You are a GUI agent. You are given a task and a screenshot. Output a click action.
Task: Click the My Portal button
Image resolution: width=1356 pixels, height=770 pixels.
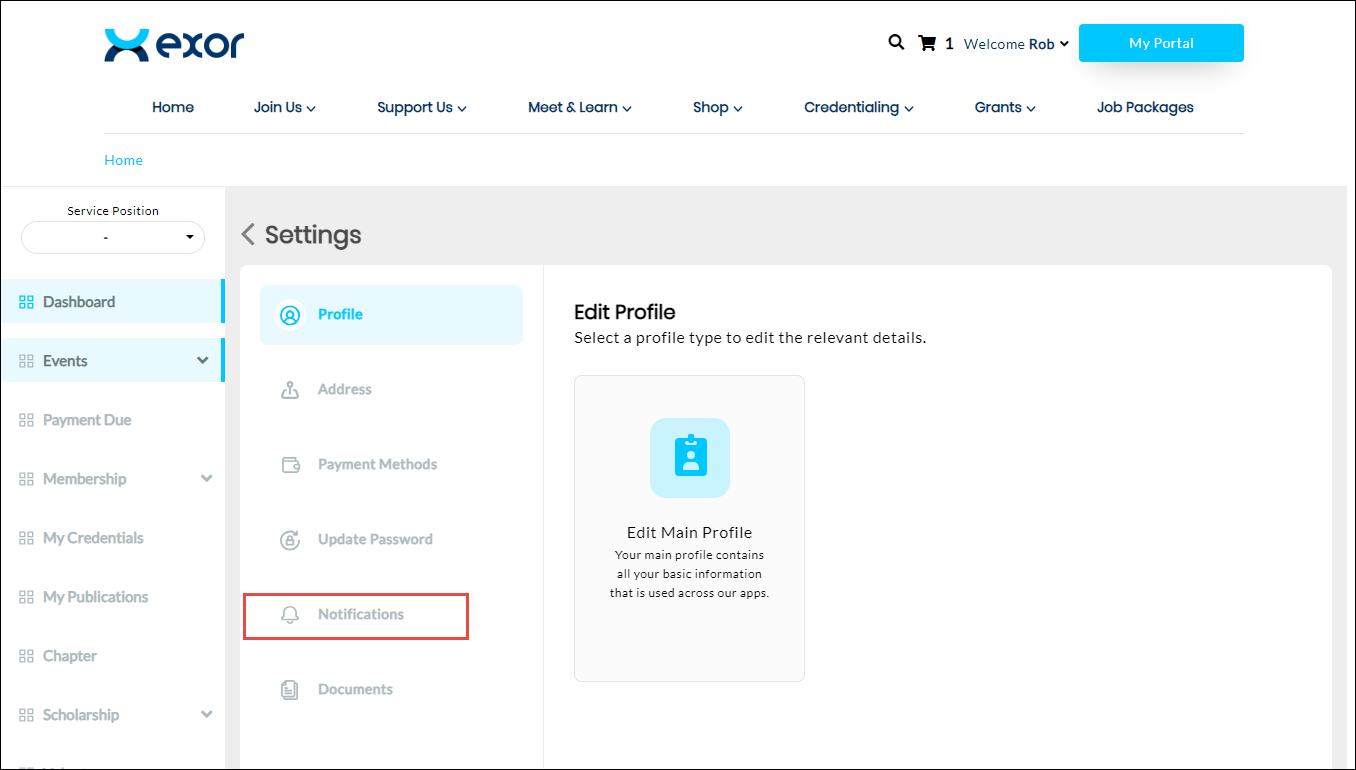tap(1161, 43)
